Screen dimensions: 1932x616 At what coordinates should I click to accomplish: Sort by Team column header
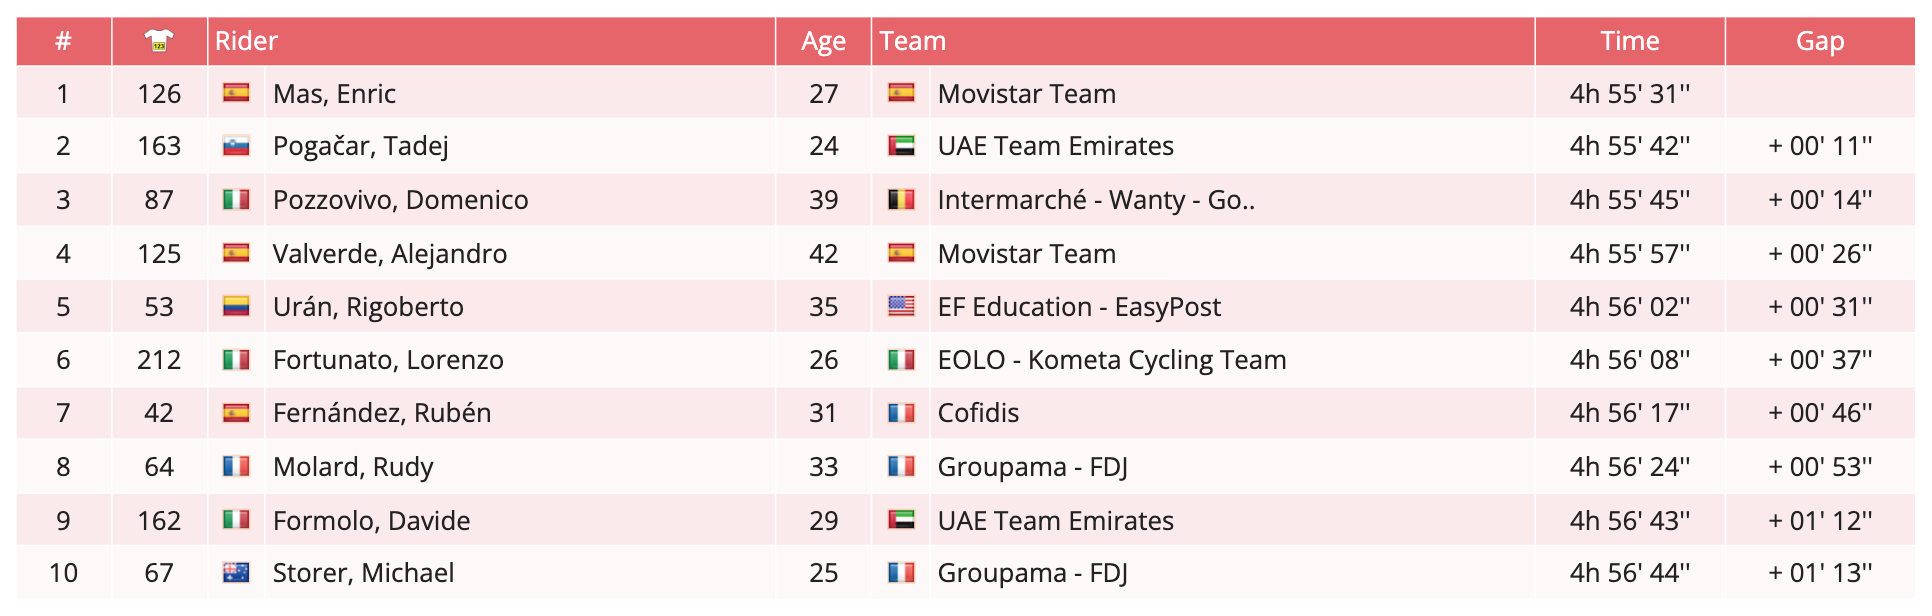tap(912, 41)
